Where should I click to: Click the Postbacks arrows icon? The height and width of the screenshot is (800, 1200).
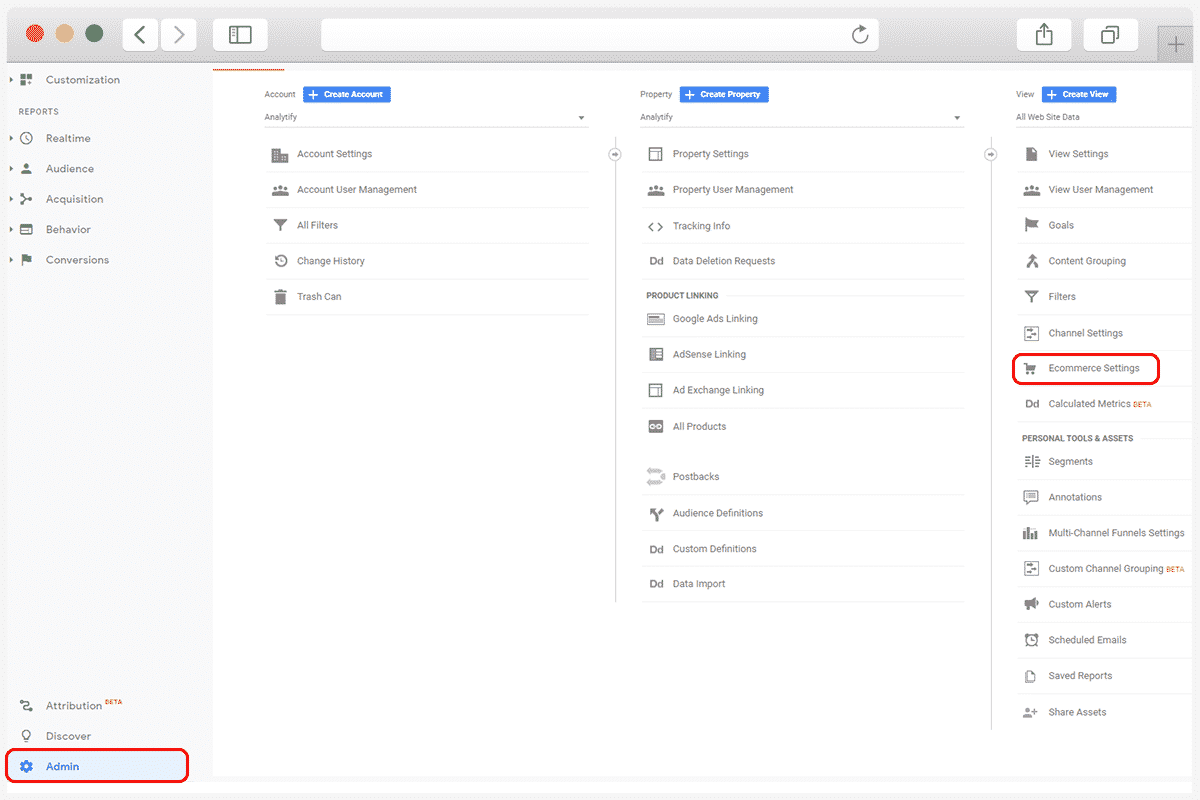pos(656,477)
